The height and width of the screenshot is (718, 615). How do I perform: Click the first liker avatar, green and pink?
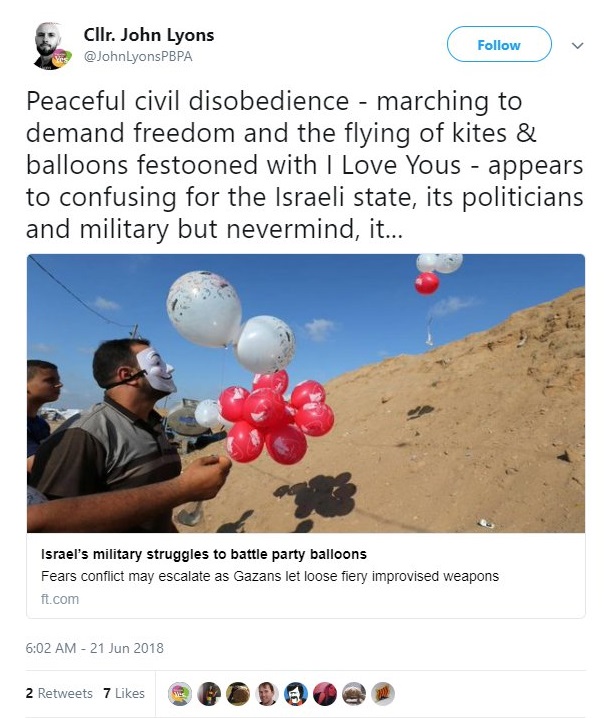[180, 694]
